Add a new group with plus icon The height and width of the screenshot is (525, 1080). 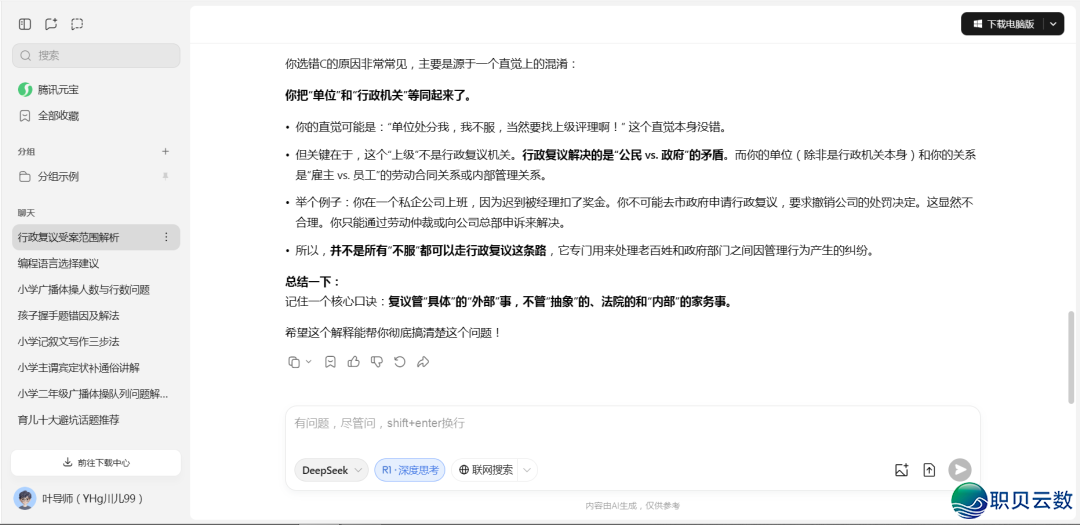pyautogui.click(x=165, y=152)
